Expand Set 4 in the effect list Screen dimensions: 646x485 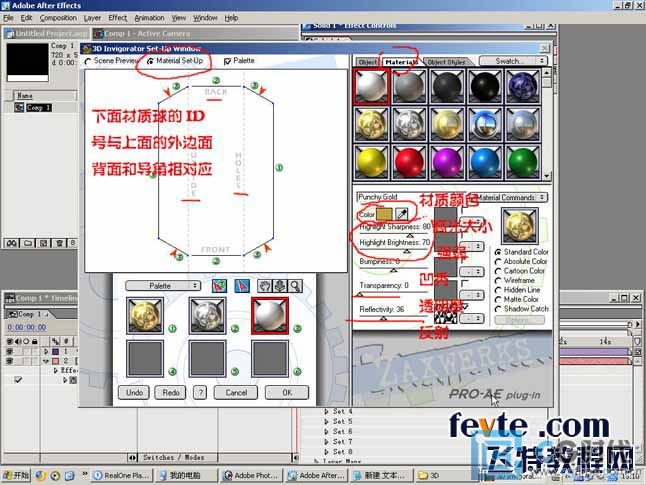(x=326, y=411)
